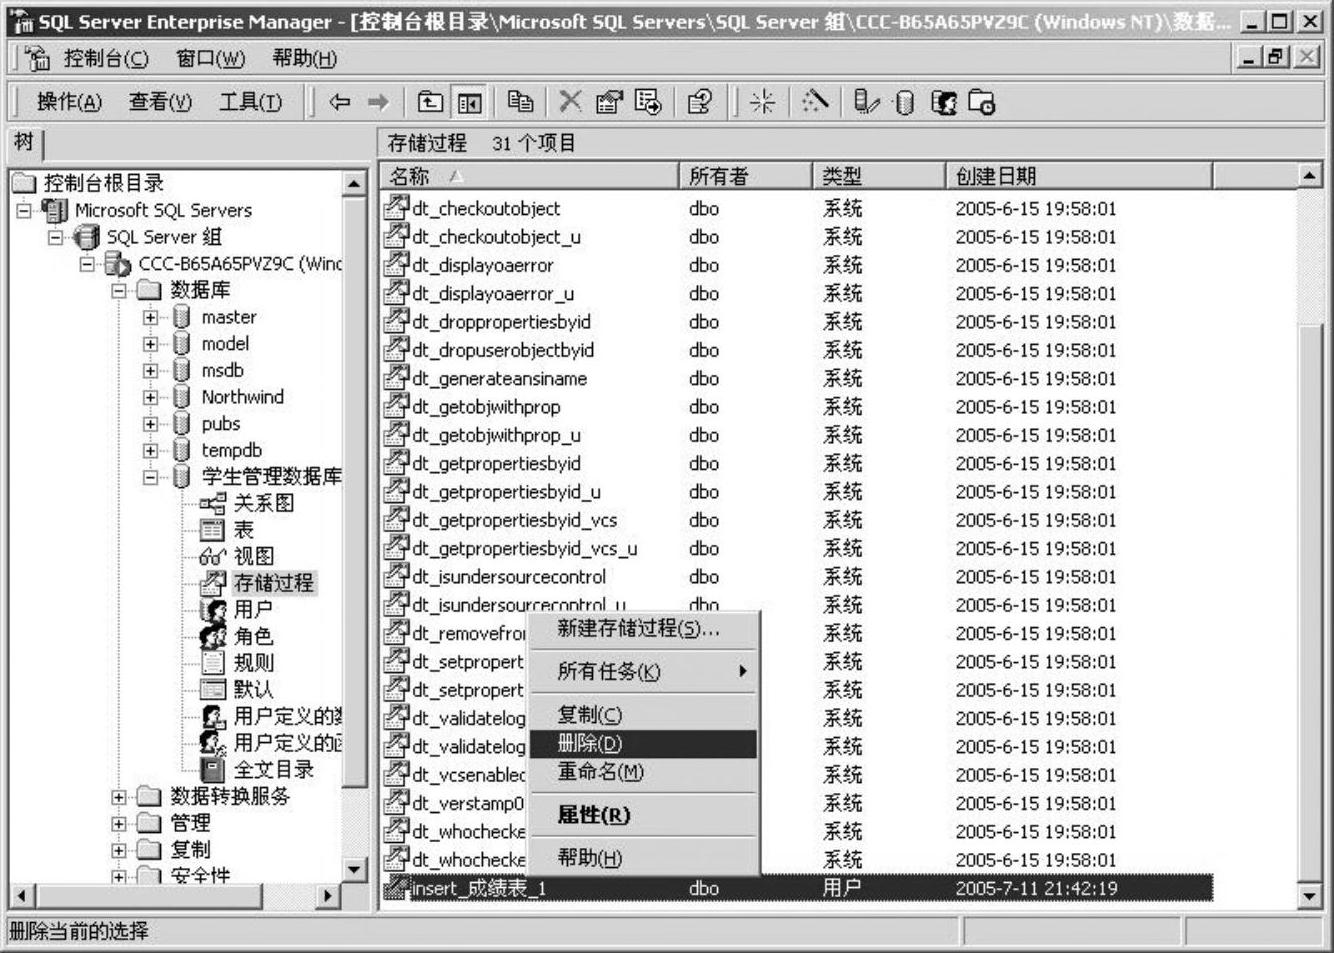Choose 属性(R) in the context menu
The width and height of the screenshot is (1334, 953).
tap(642, 815)
